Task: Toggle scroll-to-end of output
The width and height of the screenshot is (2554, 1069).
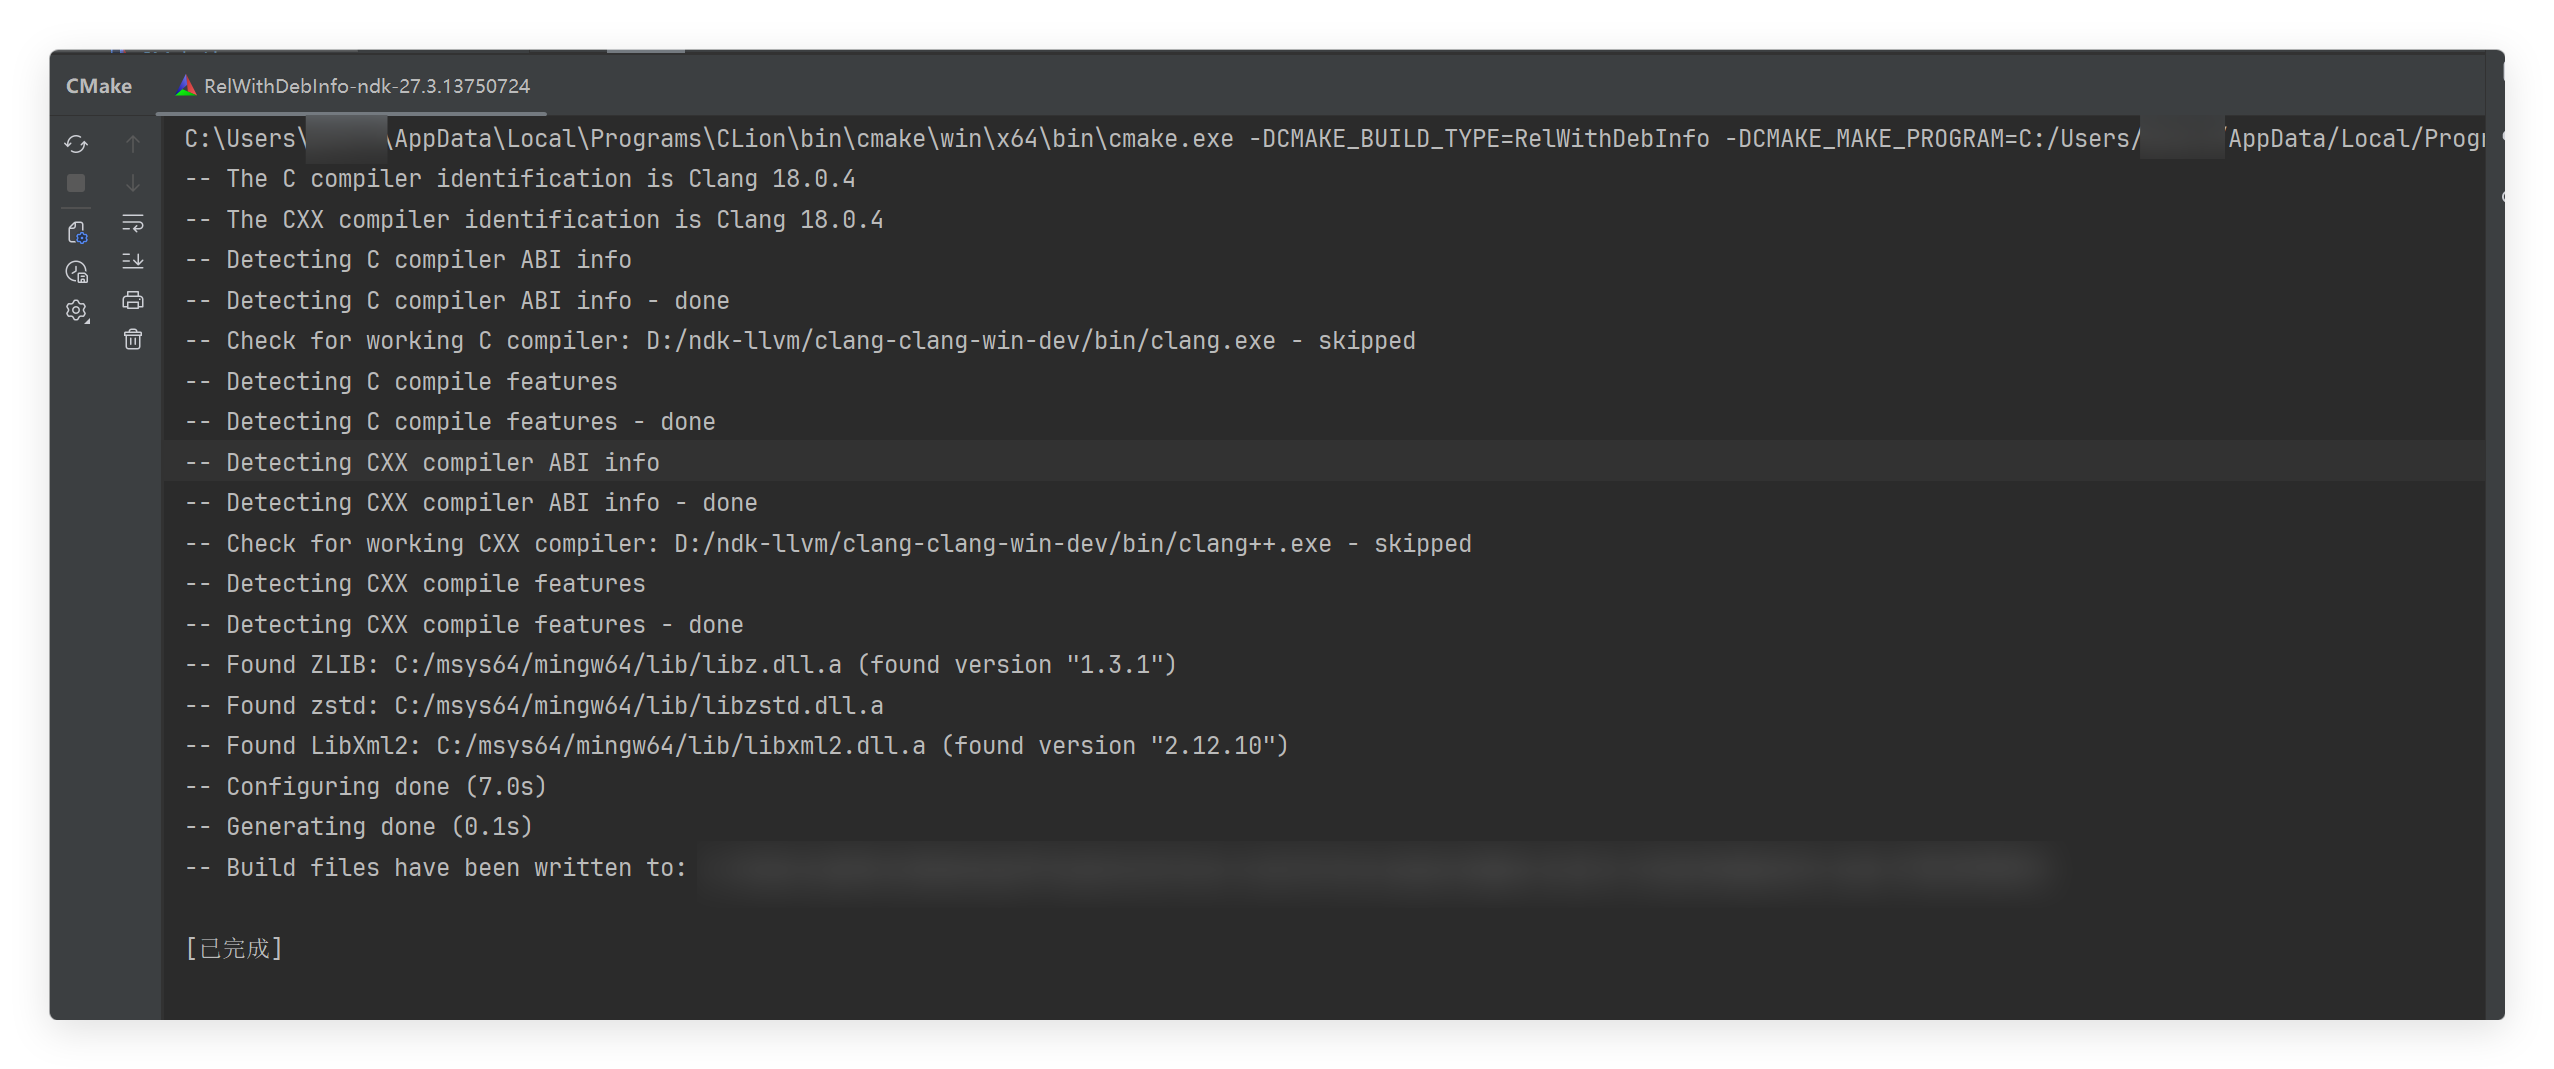Action: pos(133,261)
